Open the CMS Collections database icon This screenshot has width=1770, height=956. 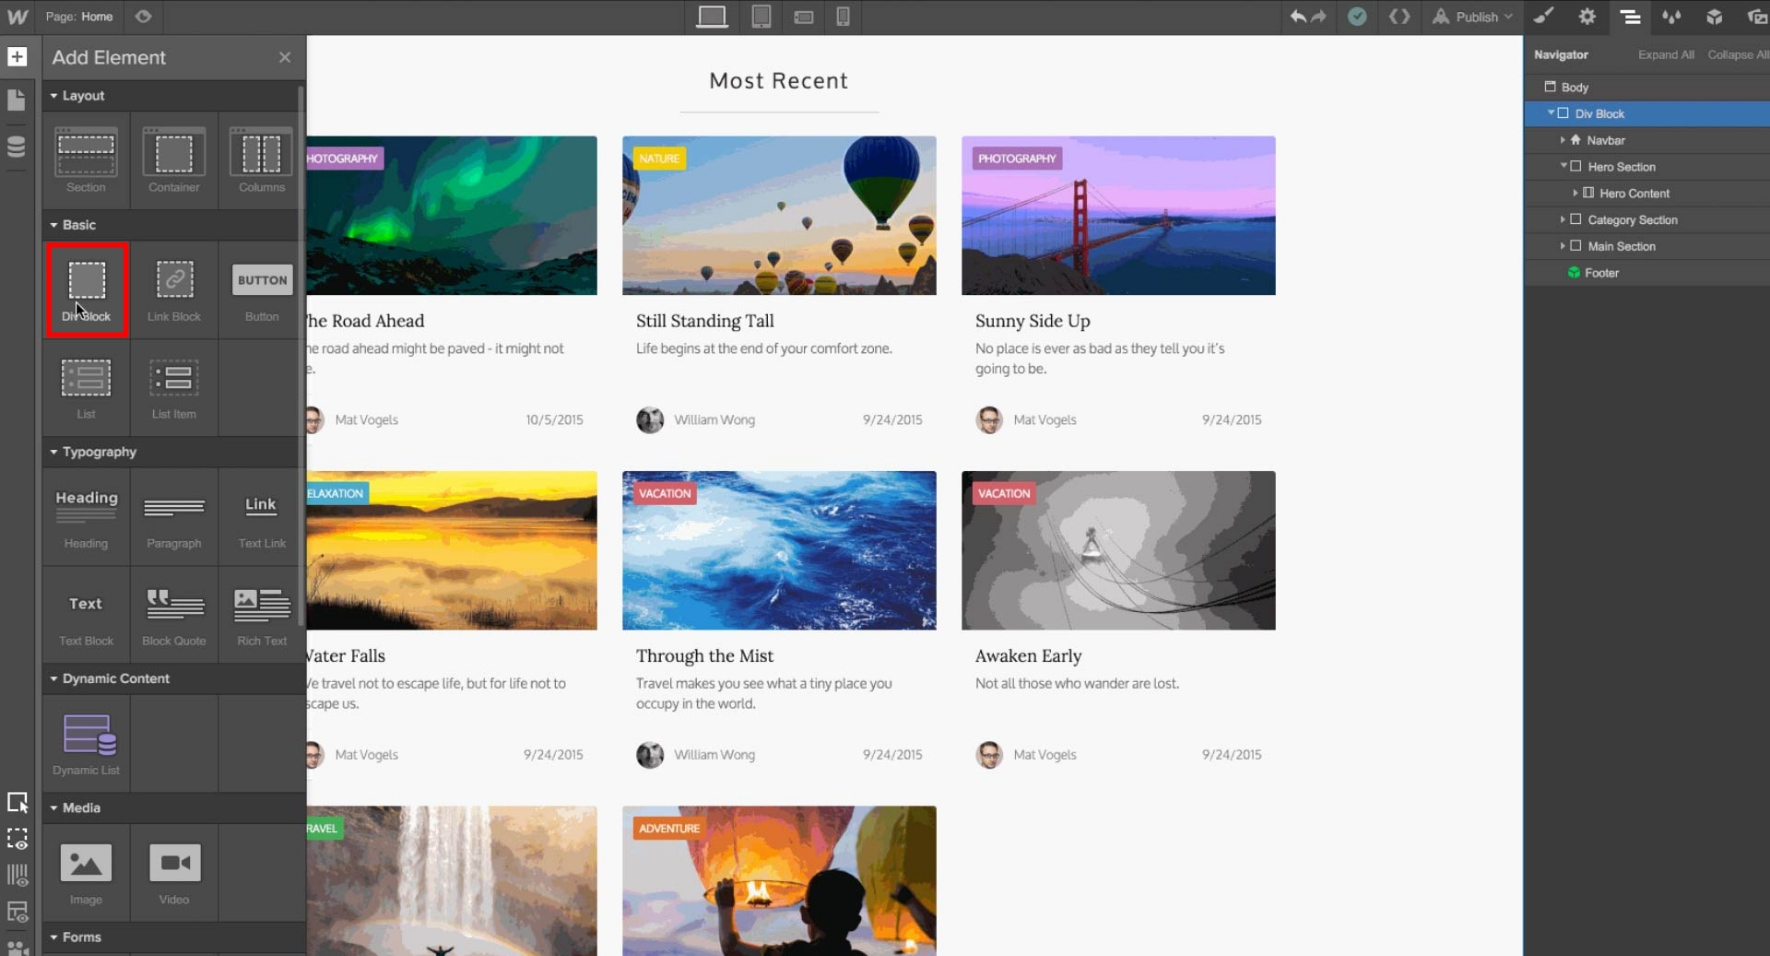click(x=17, y=146)
